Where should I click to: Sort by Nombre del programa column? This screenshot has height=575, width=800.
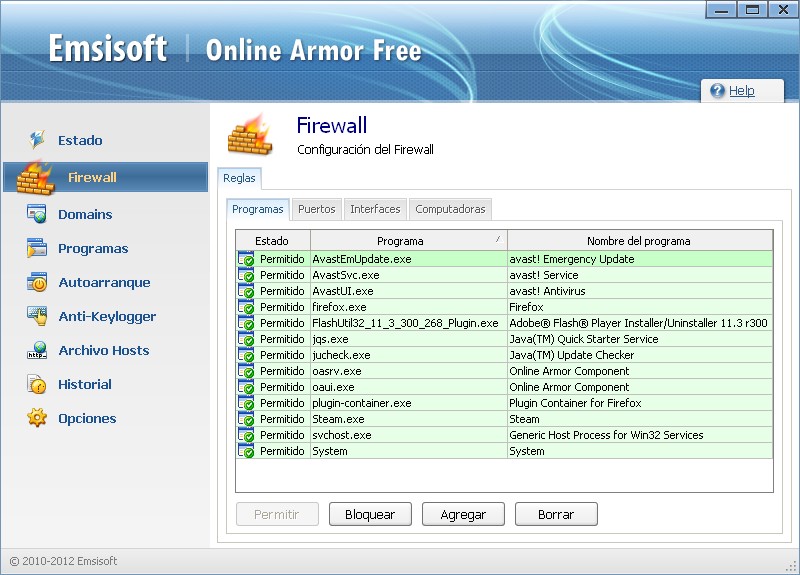(640, 241)
